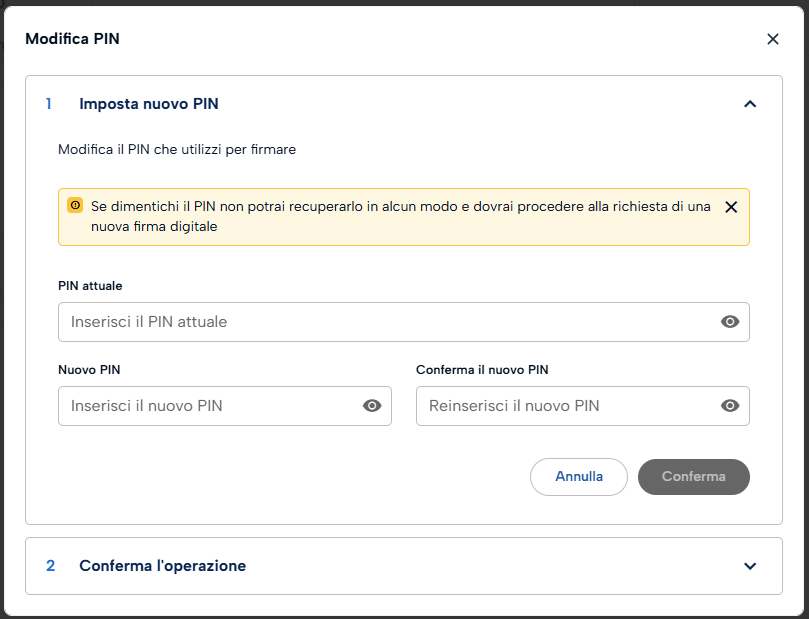Select the step 2 number indicator
The image size is (809, 619).
coord(50,566)
